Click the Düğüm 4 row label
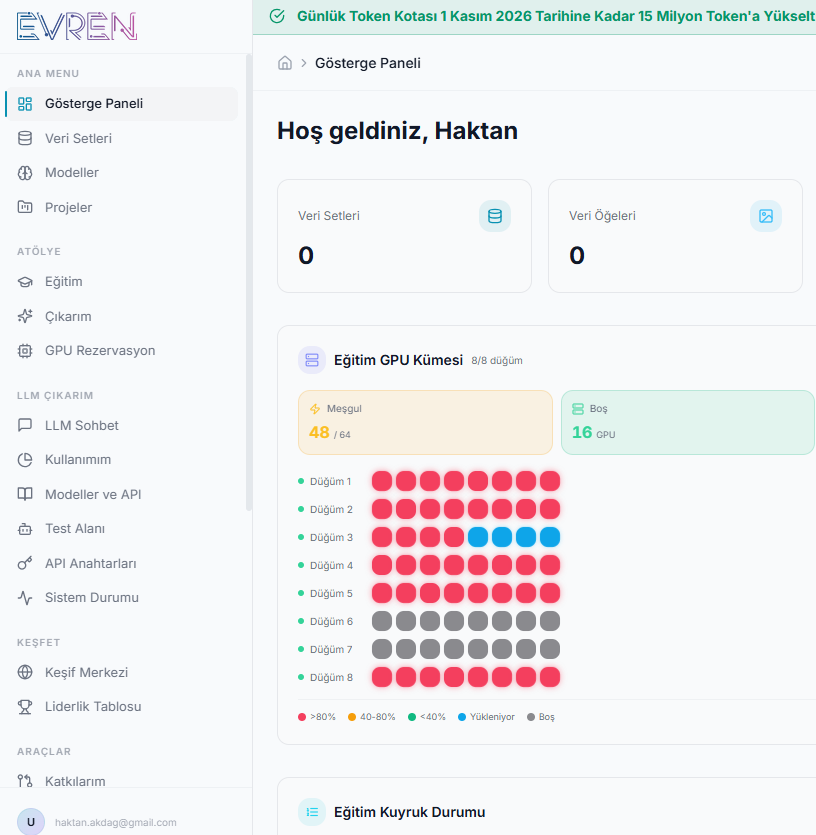 [x=331, y=565]
